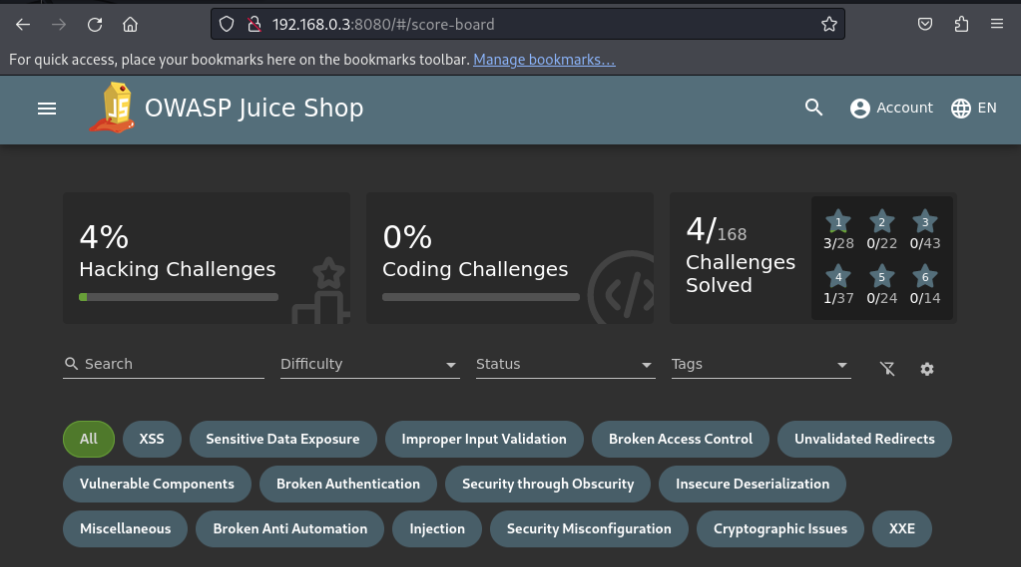The width and height of the screenshot is (1021, 567).
Task: Open the Pocket save icon
Action: coord(925,25)
